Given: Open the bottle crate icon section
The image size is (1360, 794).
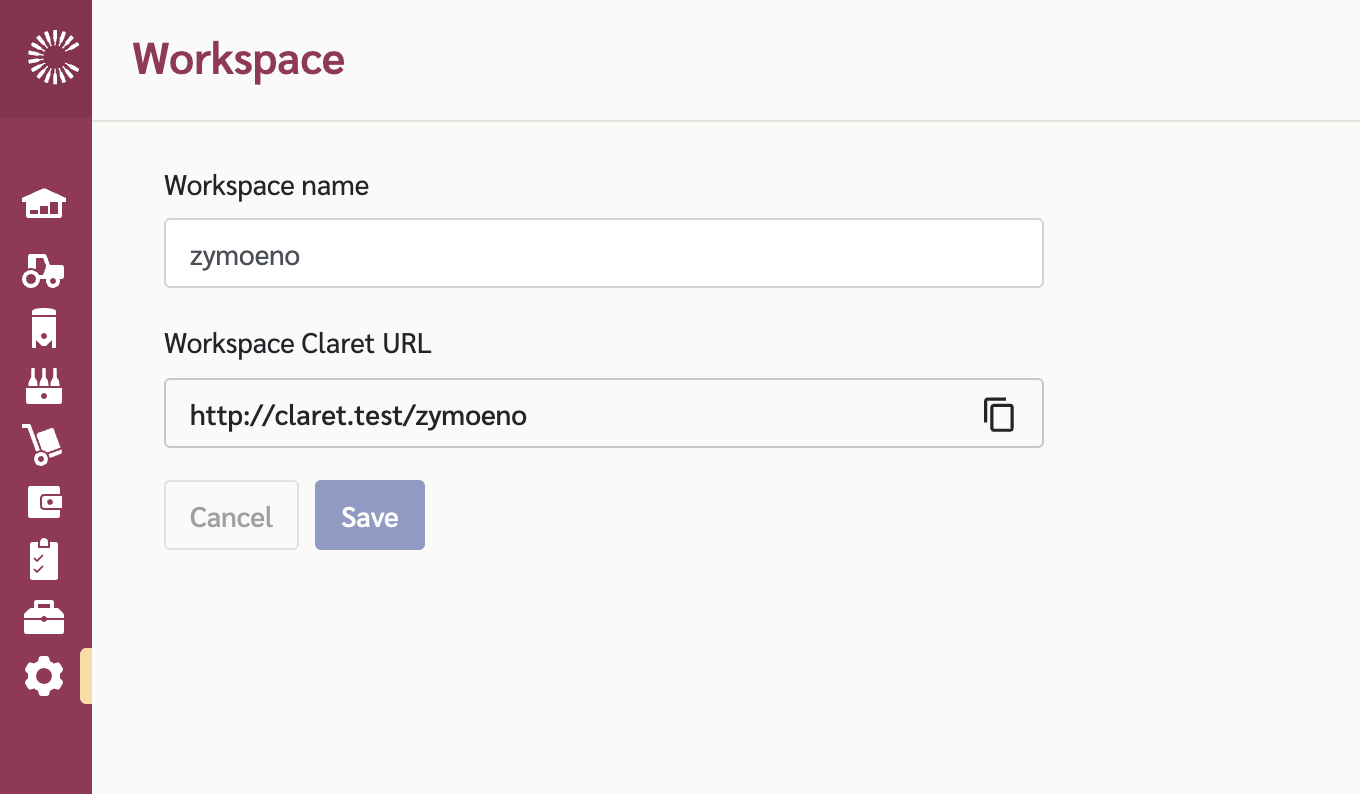Looking at the screenshot, I should [44, 386].
